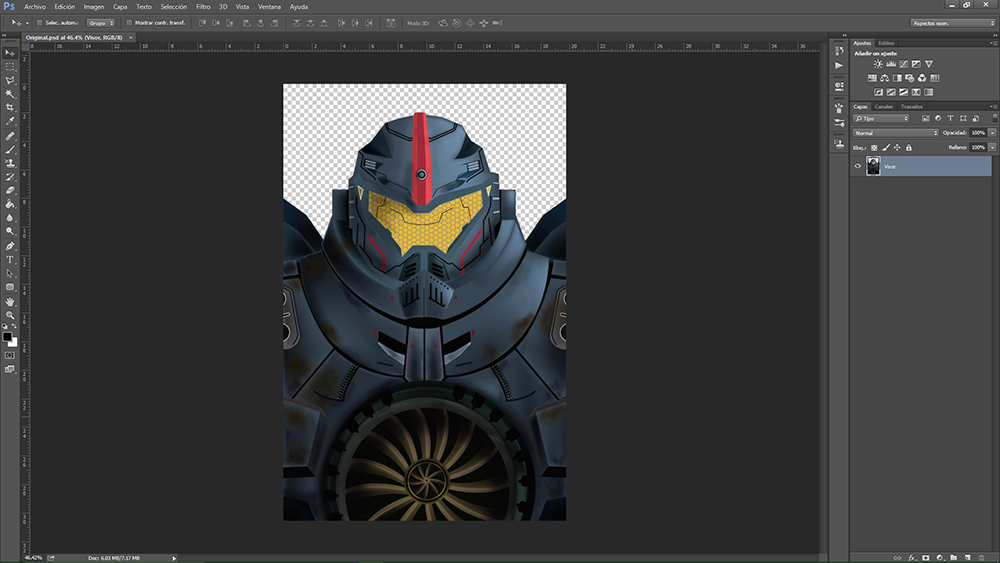Screen dimensions: 1000x563
Task: Select the Move tool
Action: [x=10, y=53]
